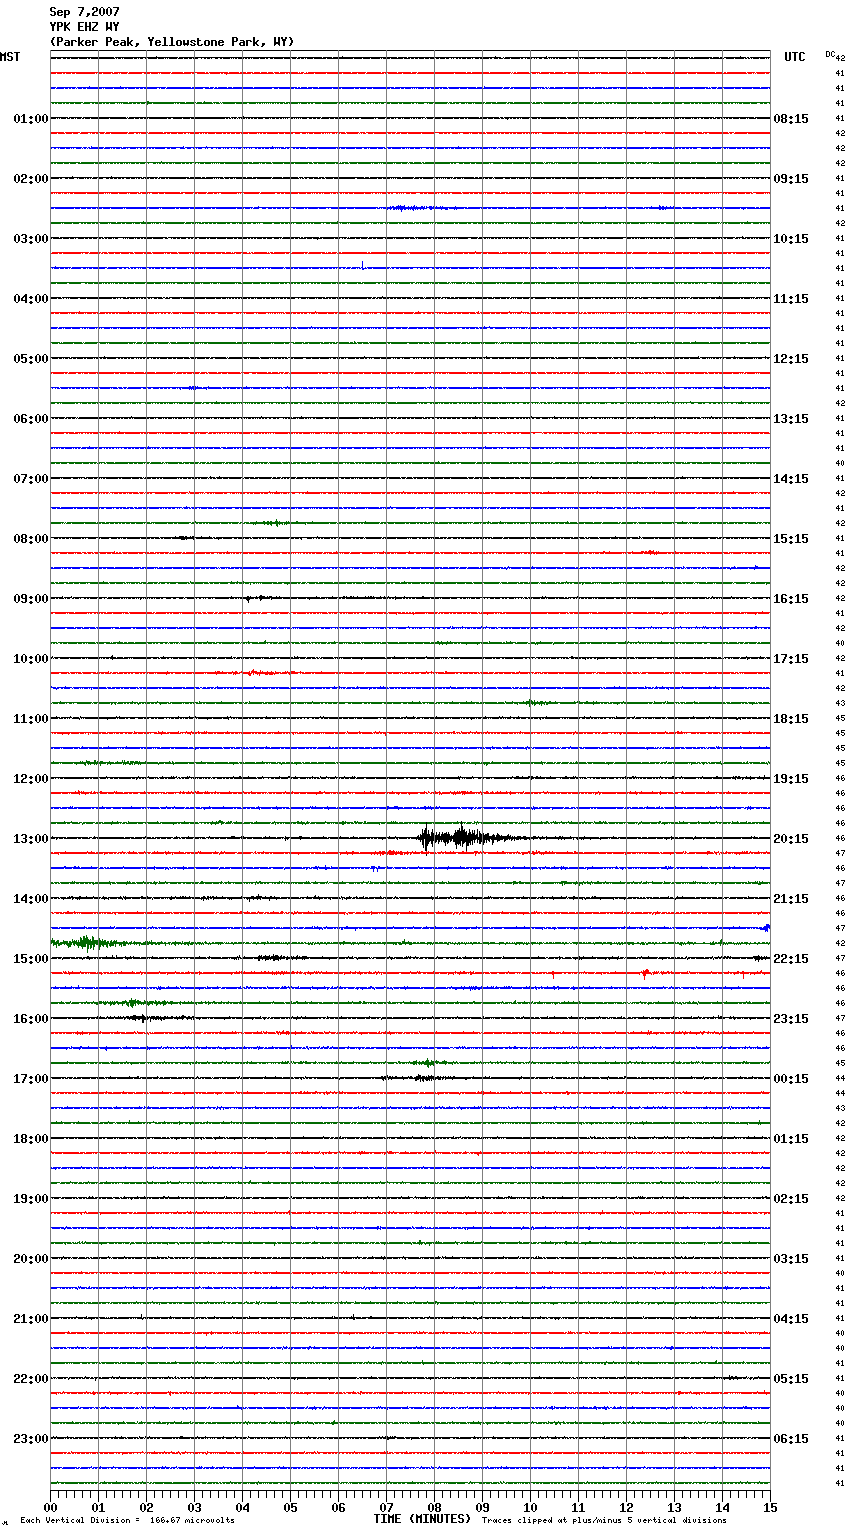This screenshot has height=1534, width=850.
Task: Click the 20:15 UTC label
Action: pyautogui.click(x=791, y=839)
